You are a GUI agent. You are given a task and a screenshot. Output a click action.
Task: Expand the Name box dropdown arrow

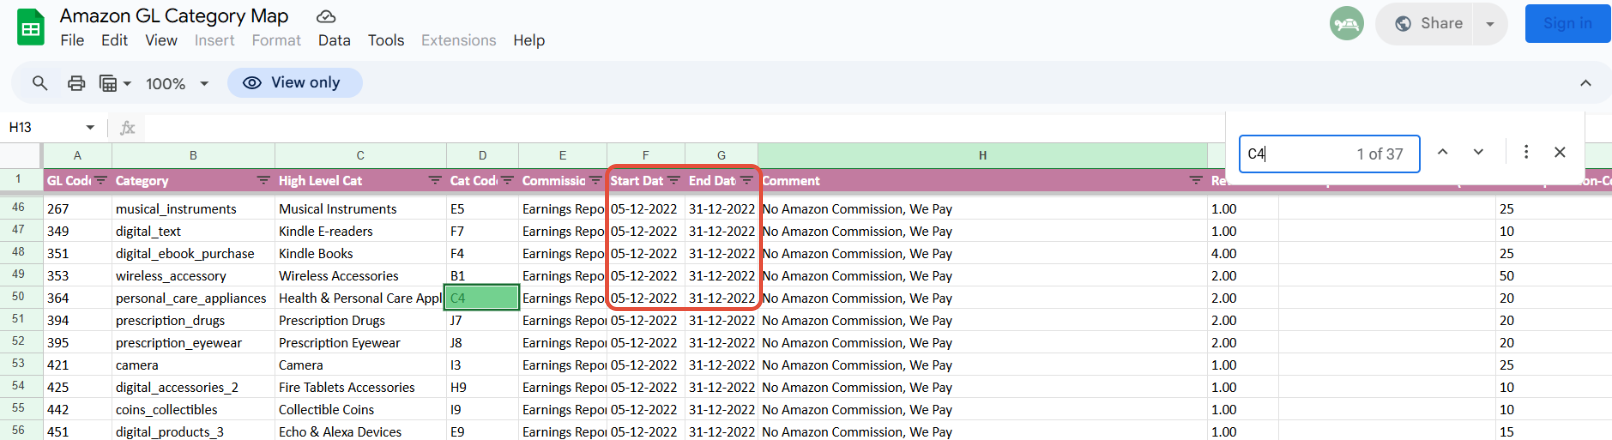pyautogui.click(x=90, y=127)
